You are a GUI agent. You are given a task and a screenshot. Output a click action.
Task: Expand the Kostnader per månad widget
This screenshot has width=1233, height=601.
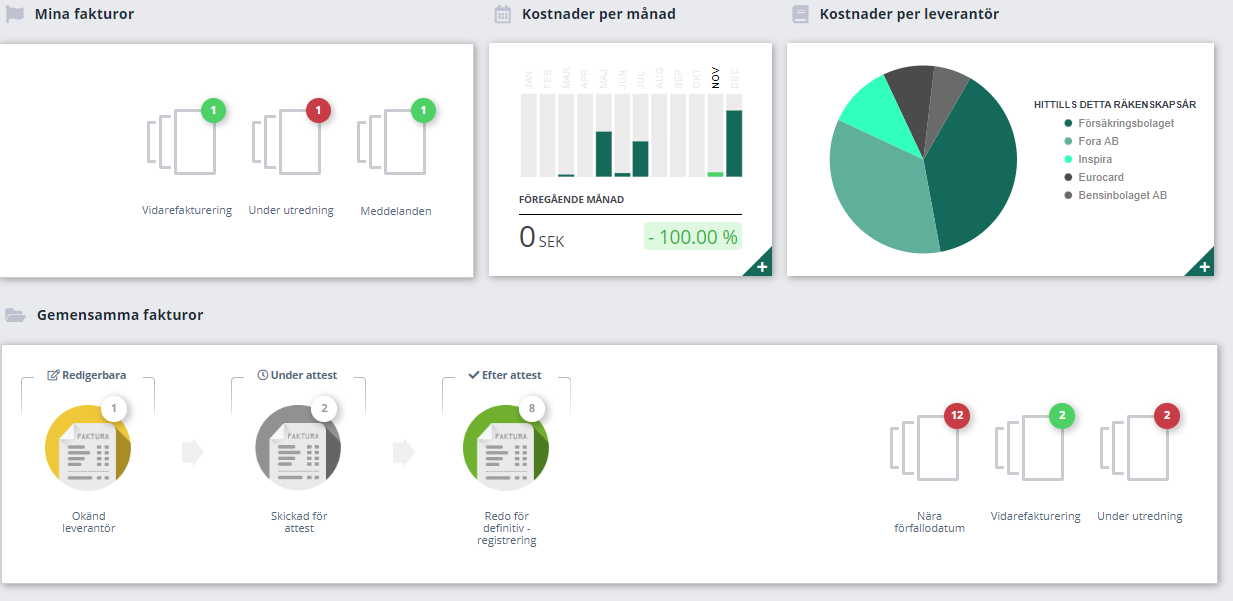click(x=762, y=266)
